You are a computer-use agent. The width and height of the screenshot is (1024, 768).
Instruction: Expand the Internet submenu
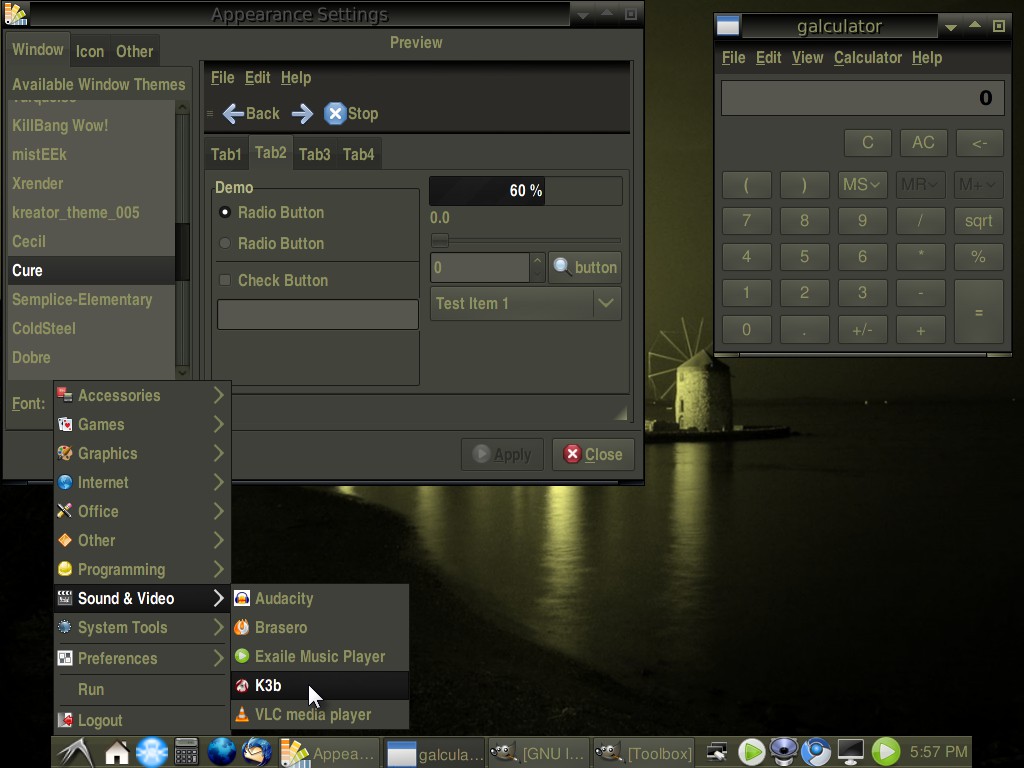[142, 483]
